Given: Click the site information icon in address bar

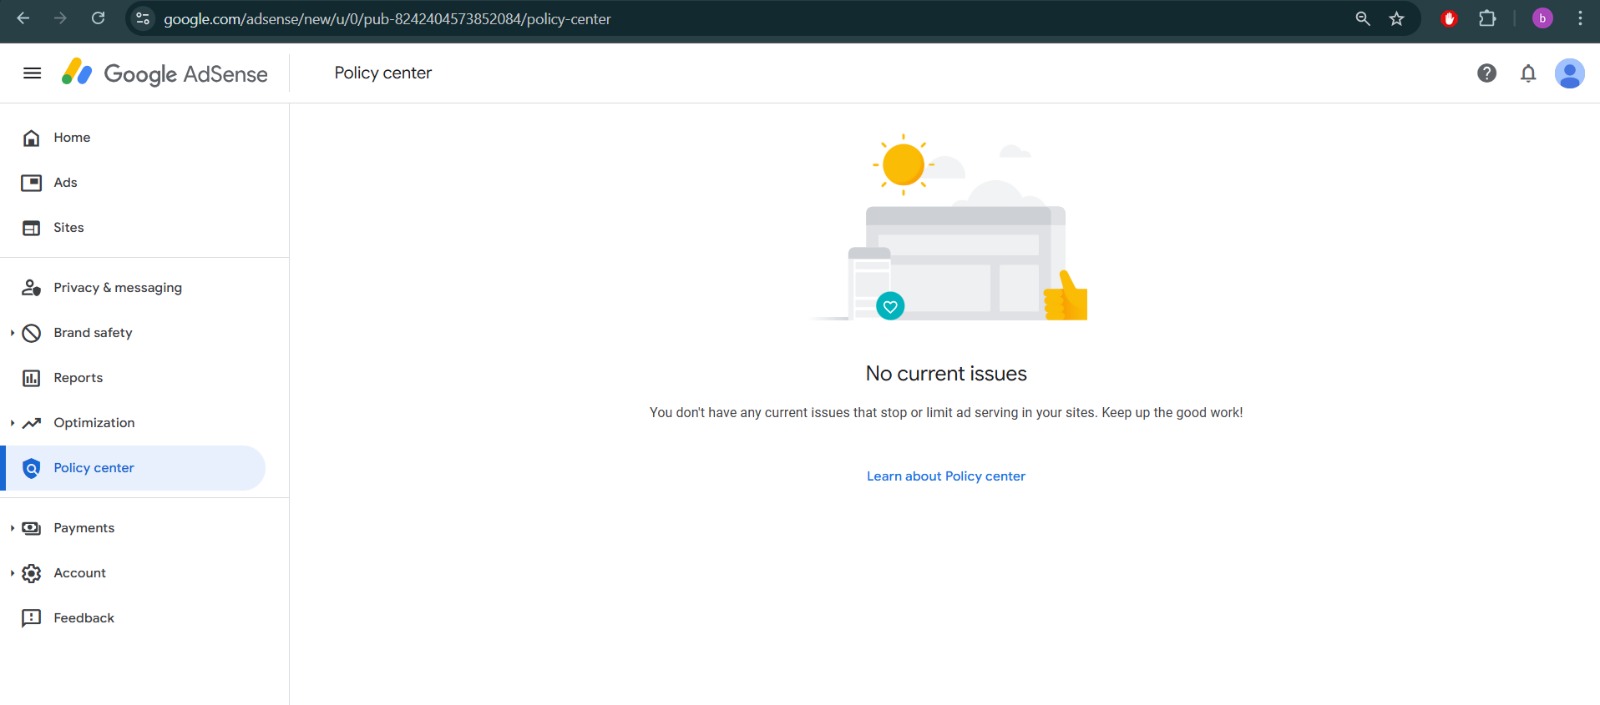Looking at the screenshot, I should point(143,18).
